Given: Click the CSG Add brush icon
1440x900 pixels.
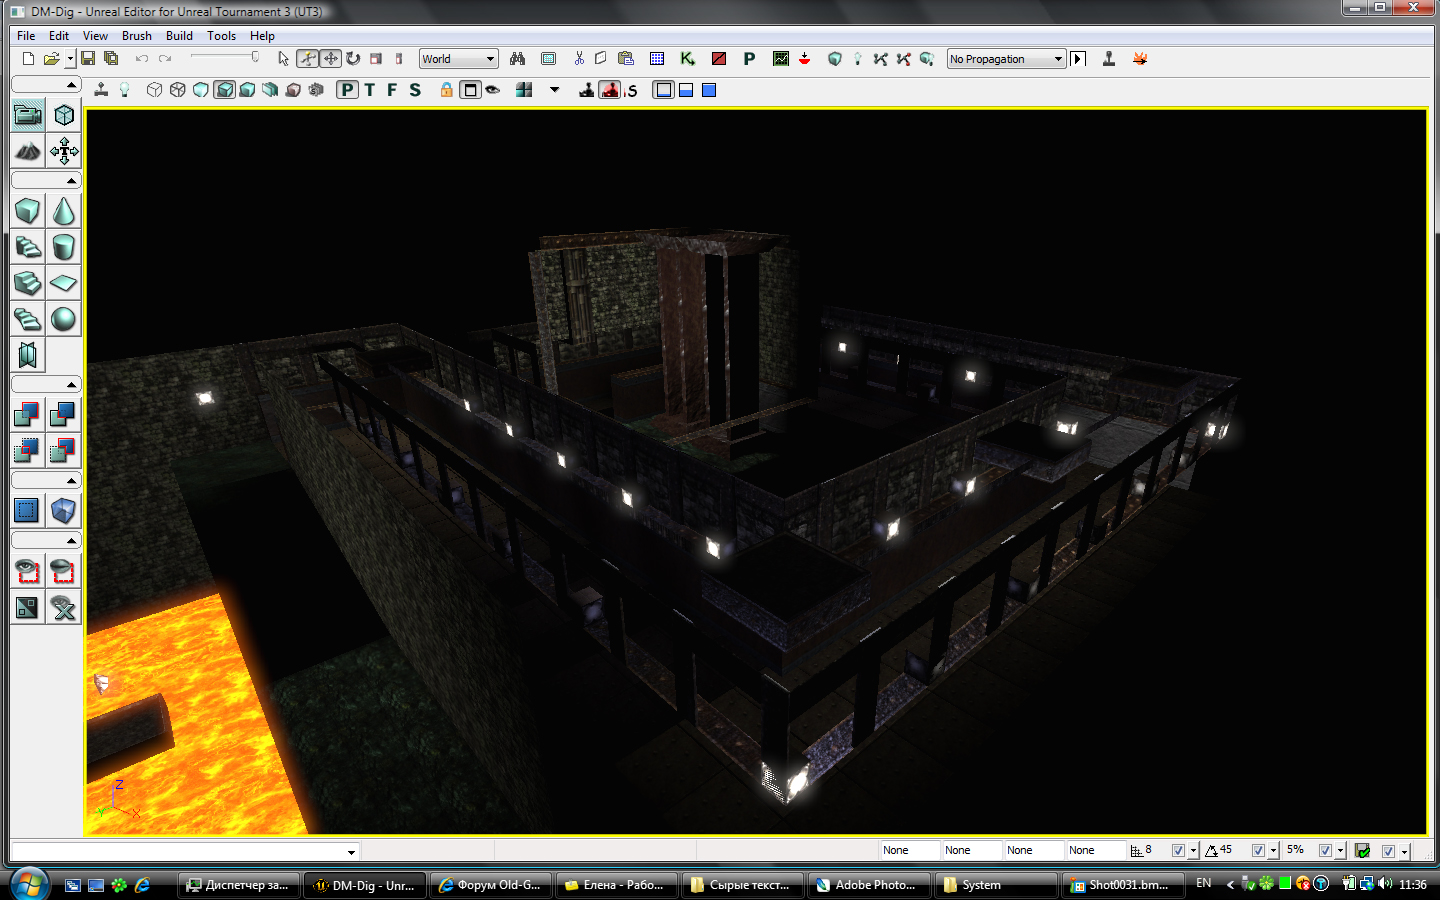Looking at the screenshot, I should (28, 413).
